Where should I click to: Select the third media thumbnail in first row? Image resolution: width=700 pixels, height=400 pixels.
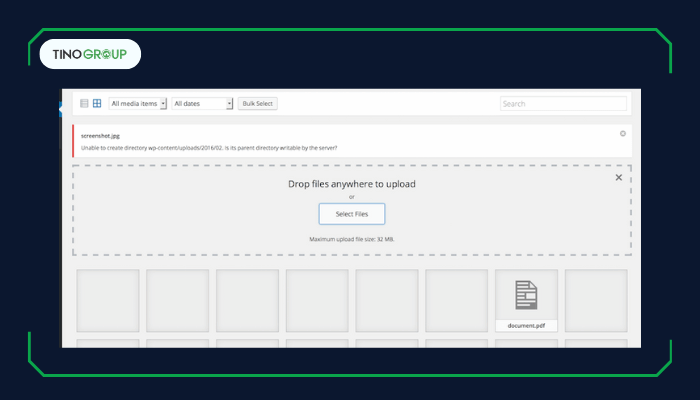[247, 300]
